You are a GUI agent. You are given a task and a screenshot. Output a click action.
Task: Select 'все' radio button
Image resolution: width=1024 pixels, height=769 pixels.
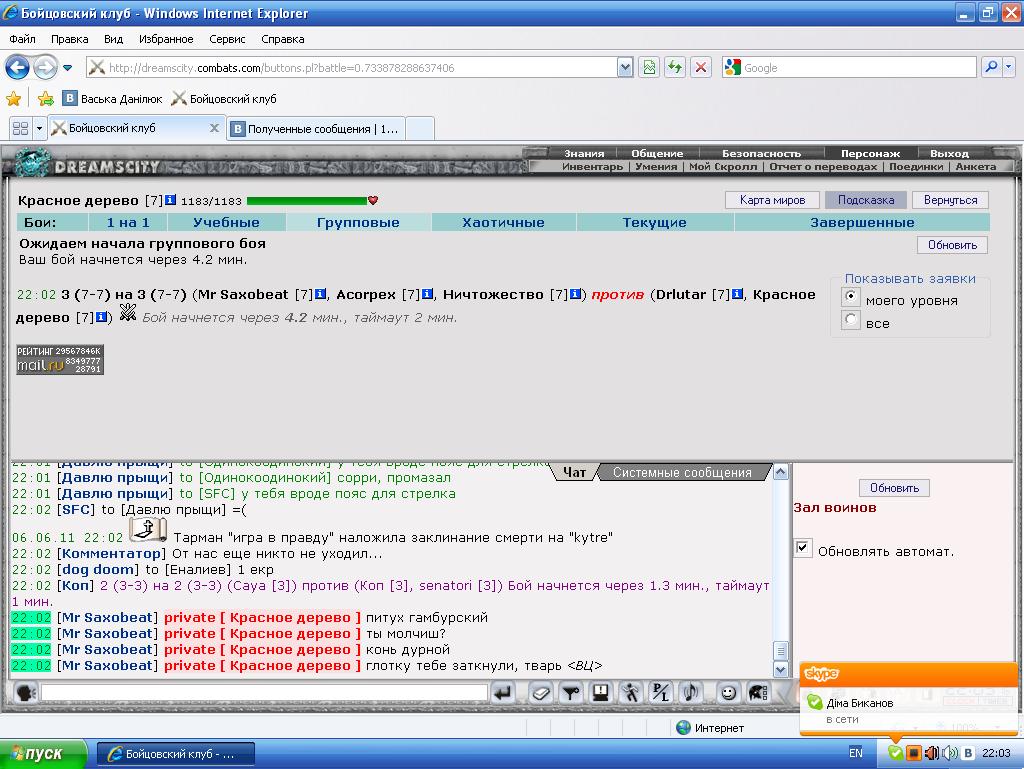tap(850, 319)
